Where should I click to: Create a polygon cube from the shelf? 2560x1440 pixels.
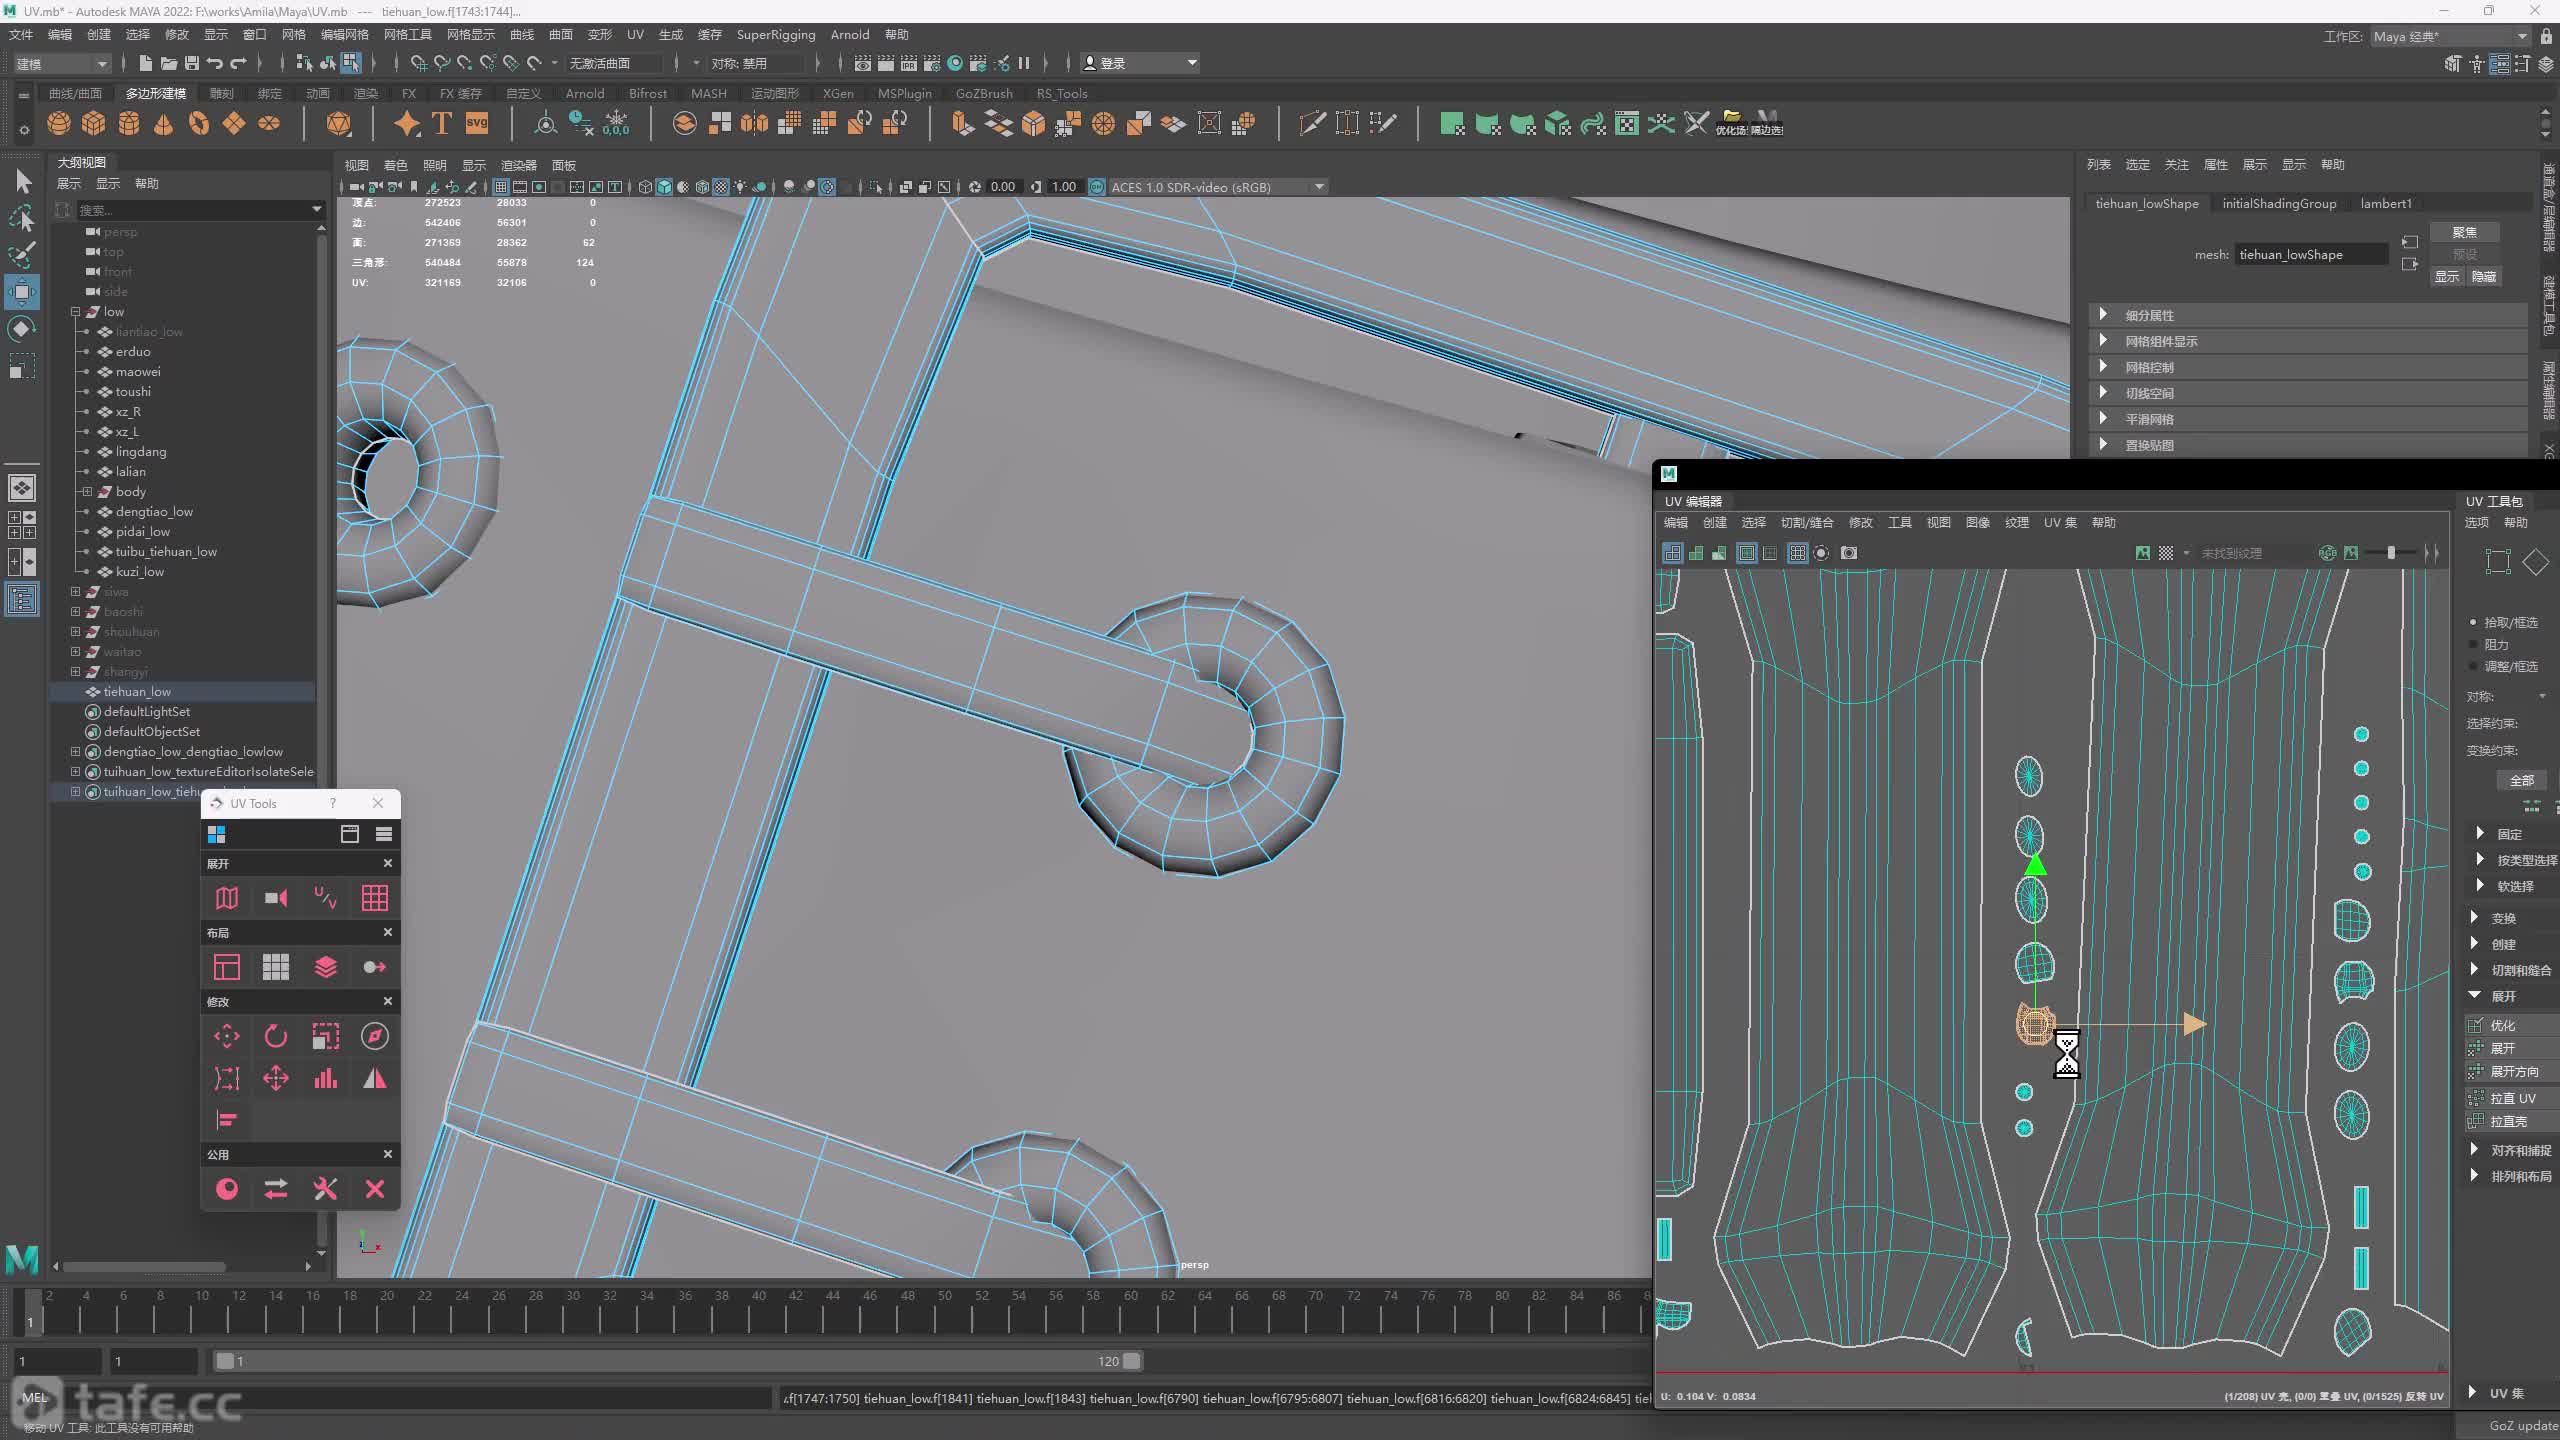point(94,123)
